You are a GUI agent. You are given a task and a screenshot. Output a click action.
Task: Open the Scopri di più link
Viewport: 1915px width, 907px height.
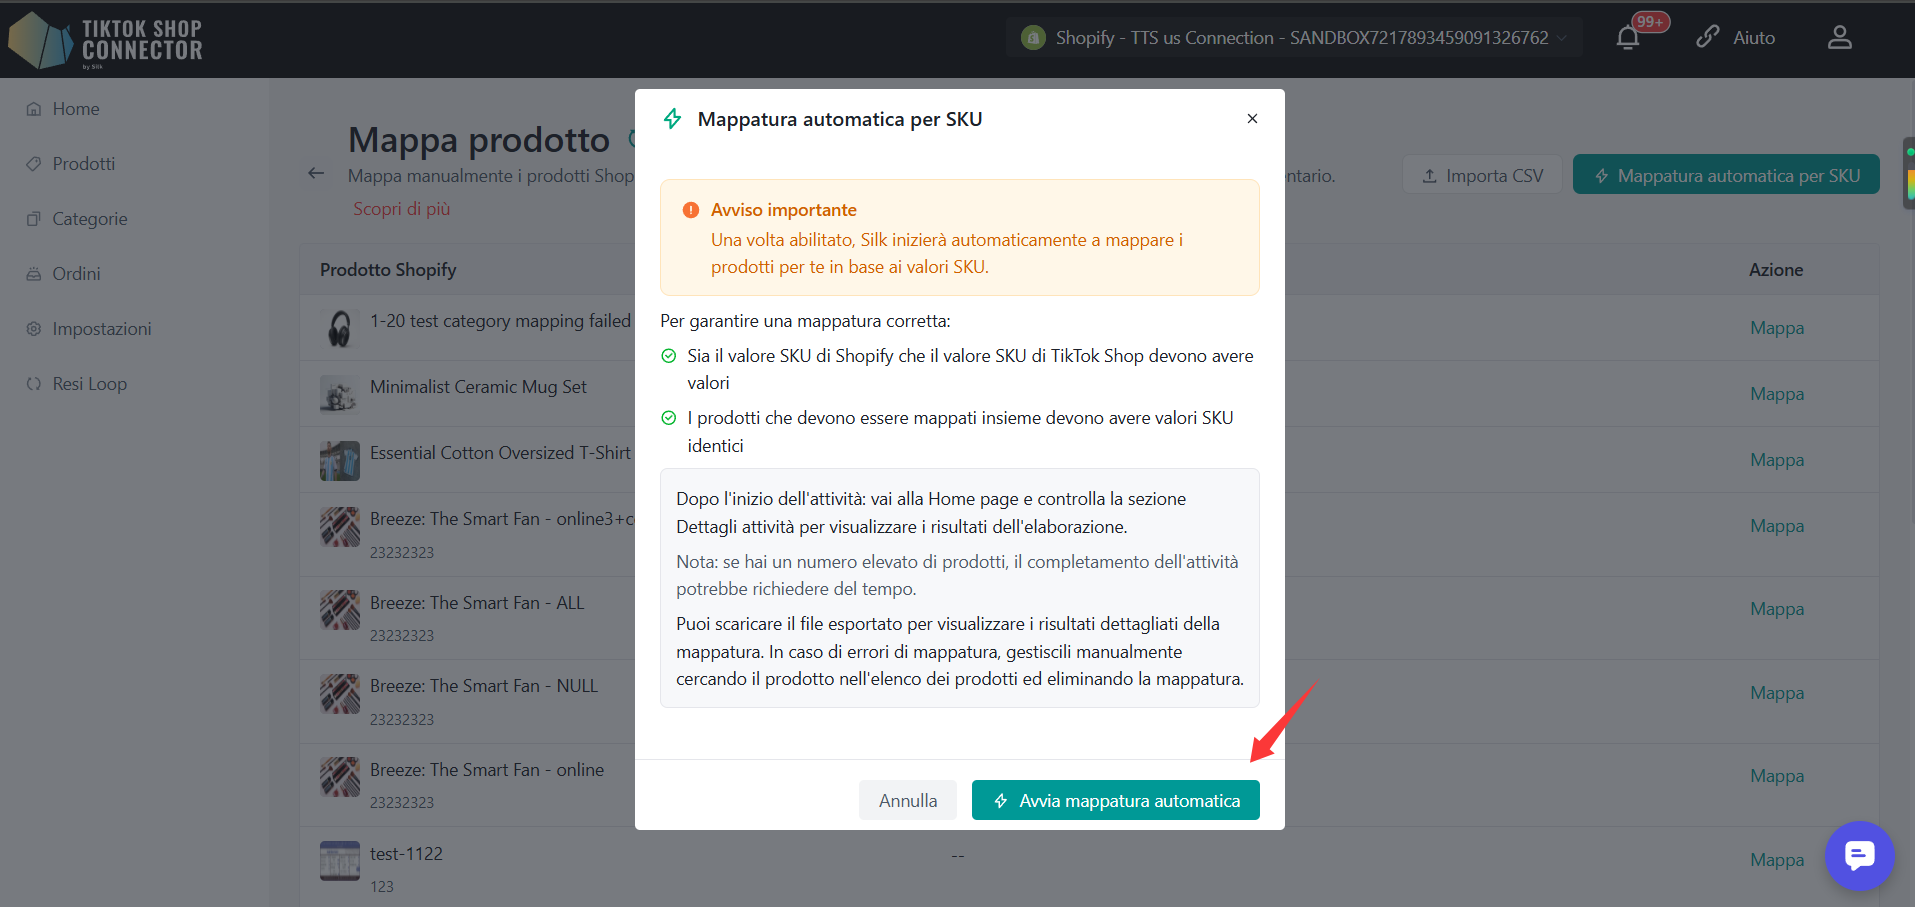pyautogui.click(x=401, y=209)
